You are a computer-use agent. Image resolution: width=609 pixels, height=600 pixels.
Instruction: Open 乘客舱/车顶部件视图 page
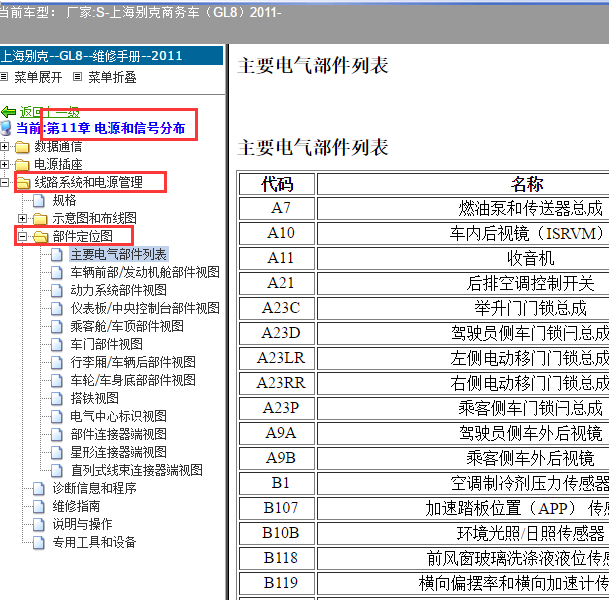click(127, 326)
